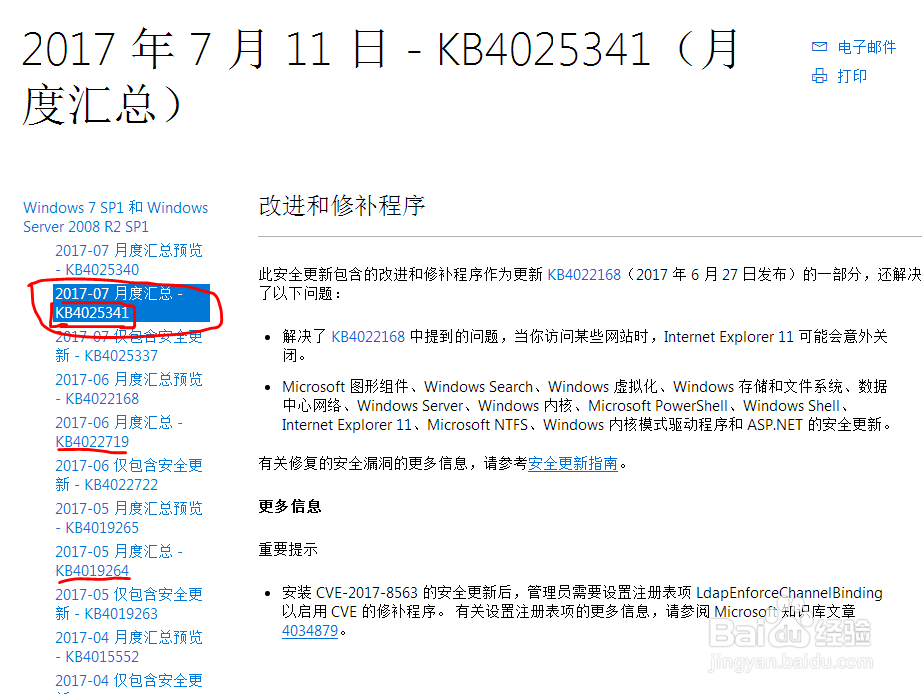
Task: Click KB4022168 link in intro paragraph
Action: tap(584, 275)
